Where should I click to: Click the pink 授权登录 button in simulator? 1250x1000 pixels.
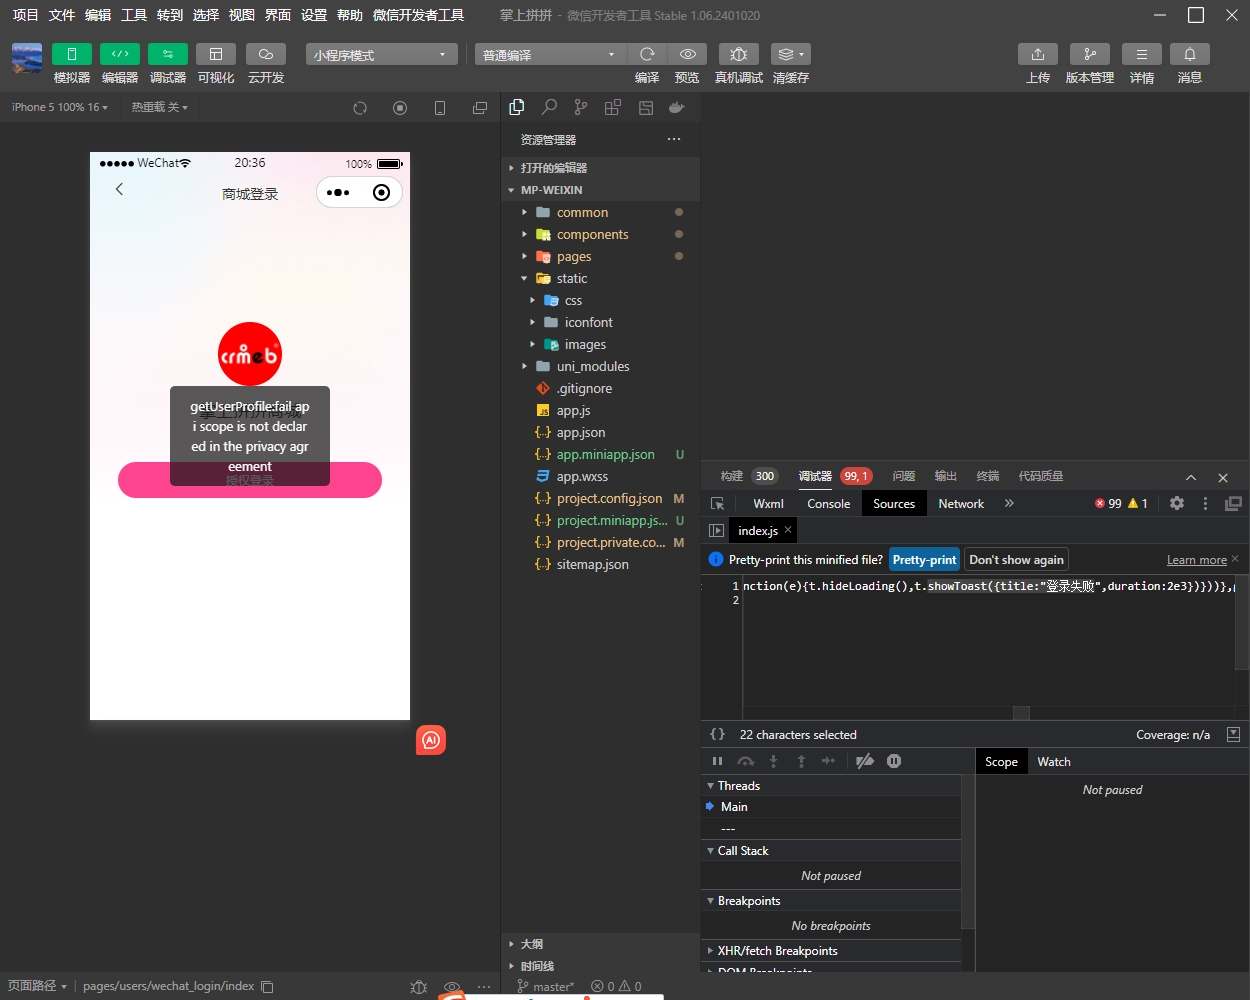(x=250, y=480)
